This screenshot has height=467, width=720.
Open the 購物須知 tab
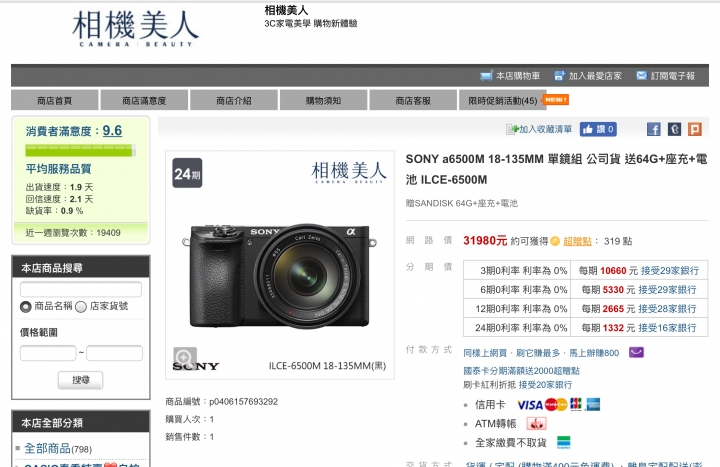tap(323, 101)
